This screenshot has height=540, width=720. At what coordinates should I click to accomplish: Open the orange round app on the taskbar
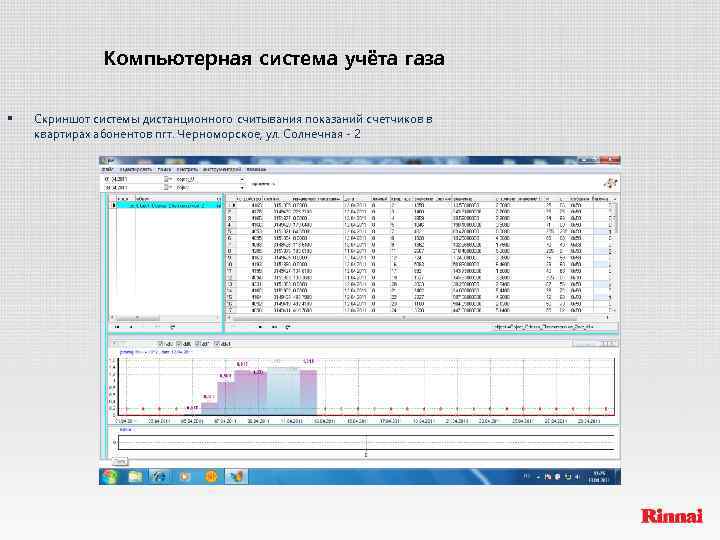[211, 477]
